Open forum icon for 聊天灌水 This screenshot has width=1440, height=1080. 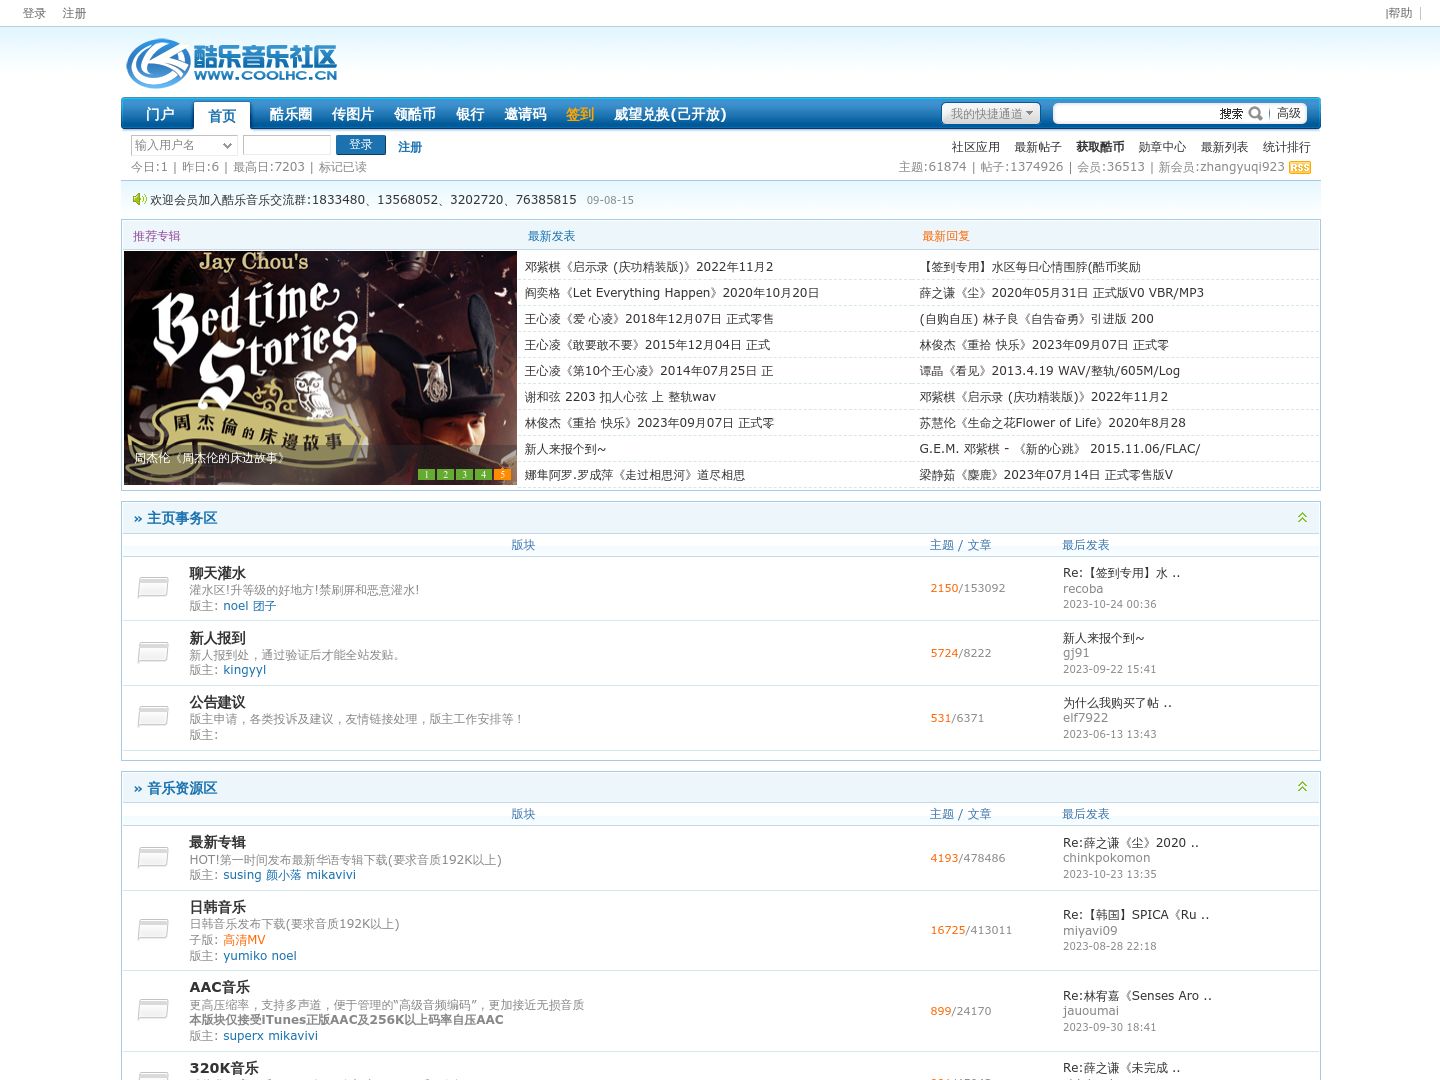point(153,587)
